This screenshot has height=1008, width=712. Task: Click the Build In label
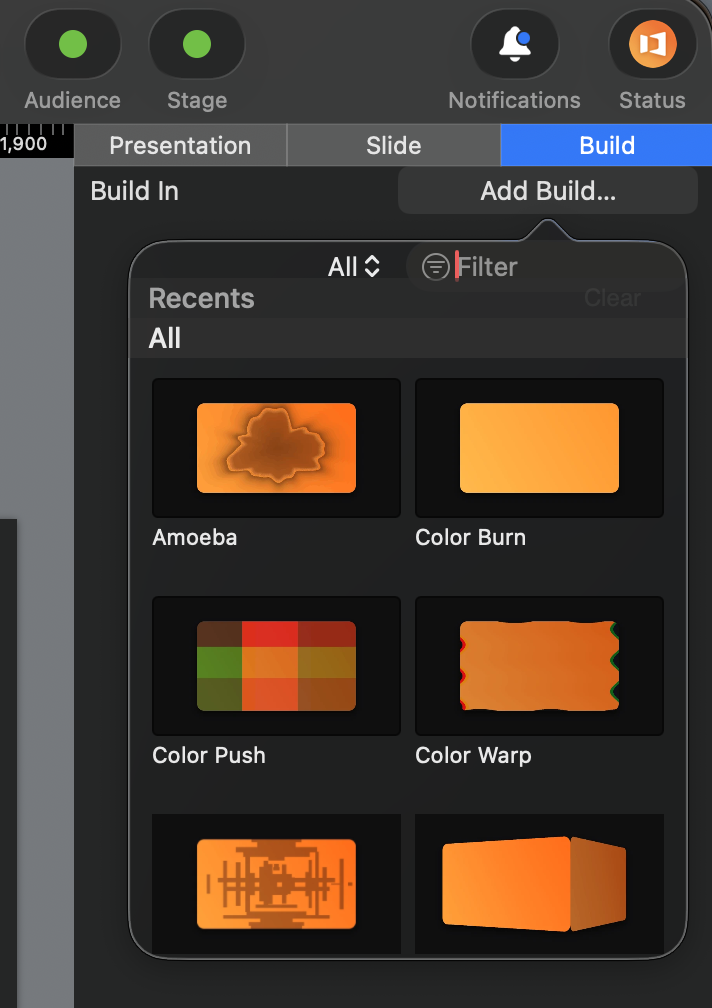(x=134, y=191)
